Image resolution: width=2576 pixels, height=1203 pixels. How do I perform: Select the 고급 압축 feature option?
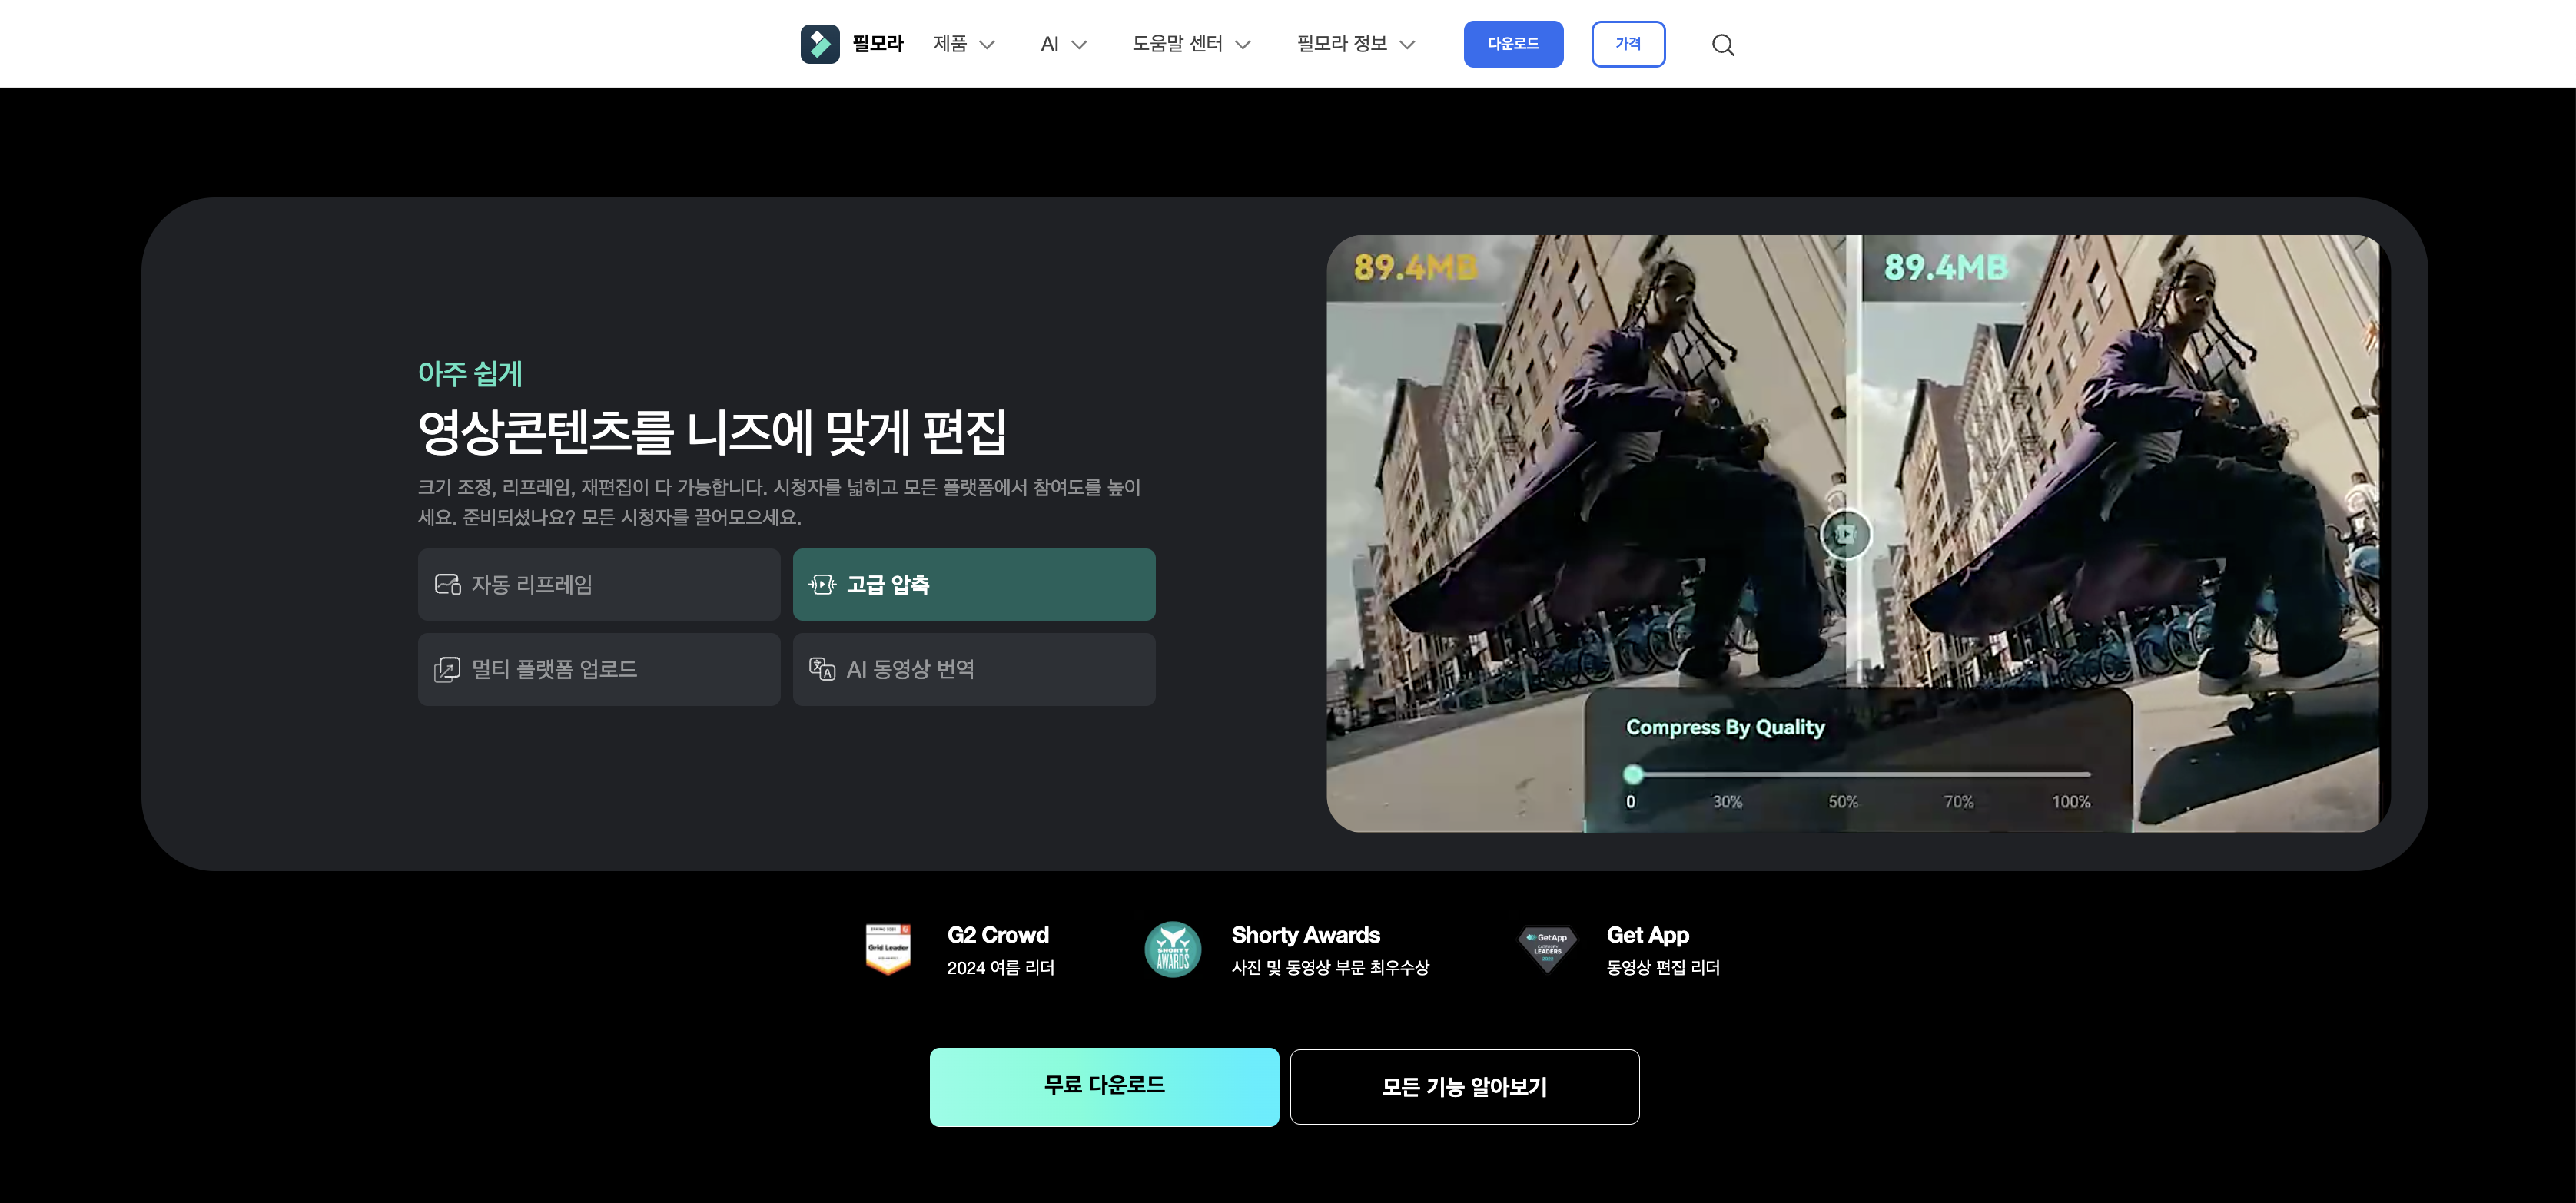pos(973,584)
